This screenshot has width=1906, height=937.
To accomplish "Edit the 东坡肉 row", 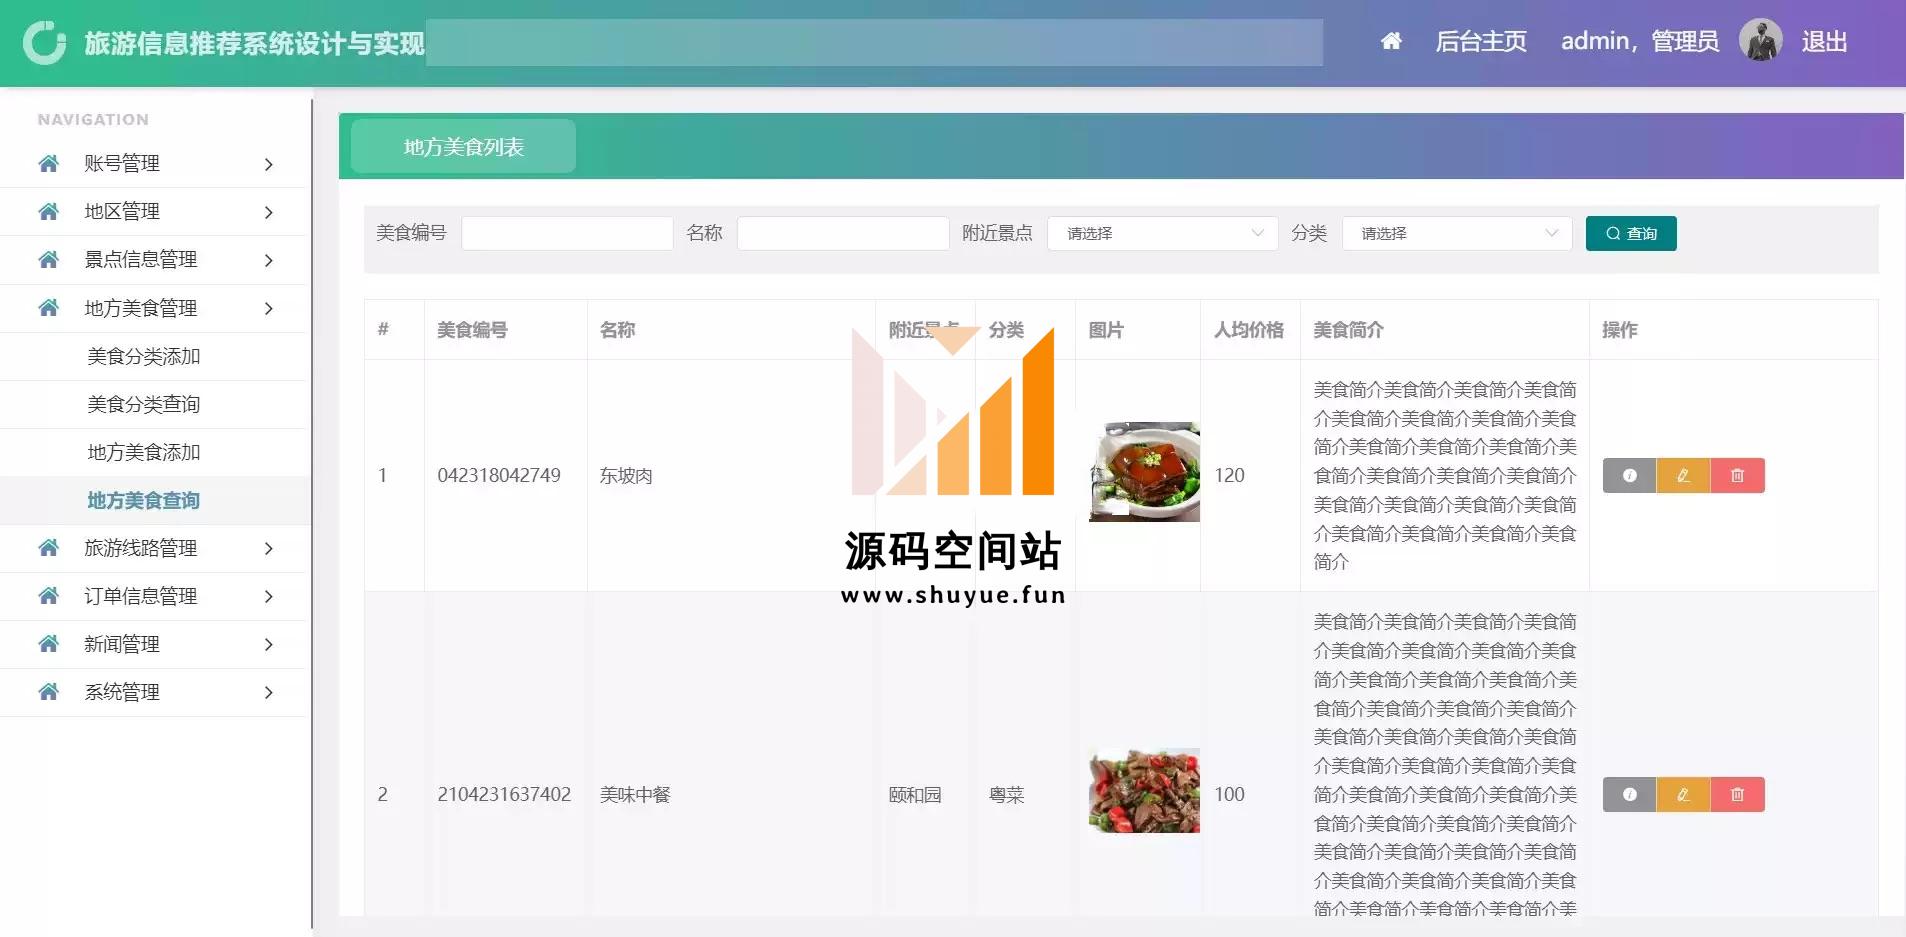I will click(1683, 476).
